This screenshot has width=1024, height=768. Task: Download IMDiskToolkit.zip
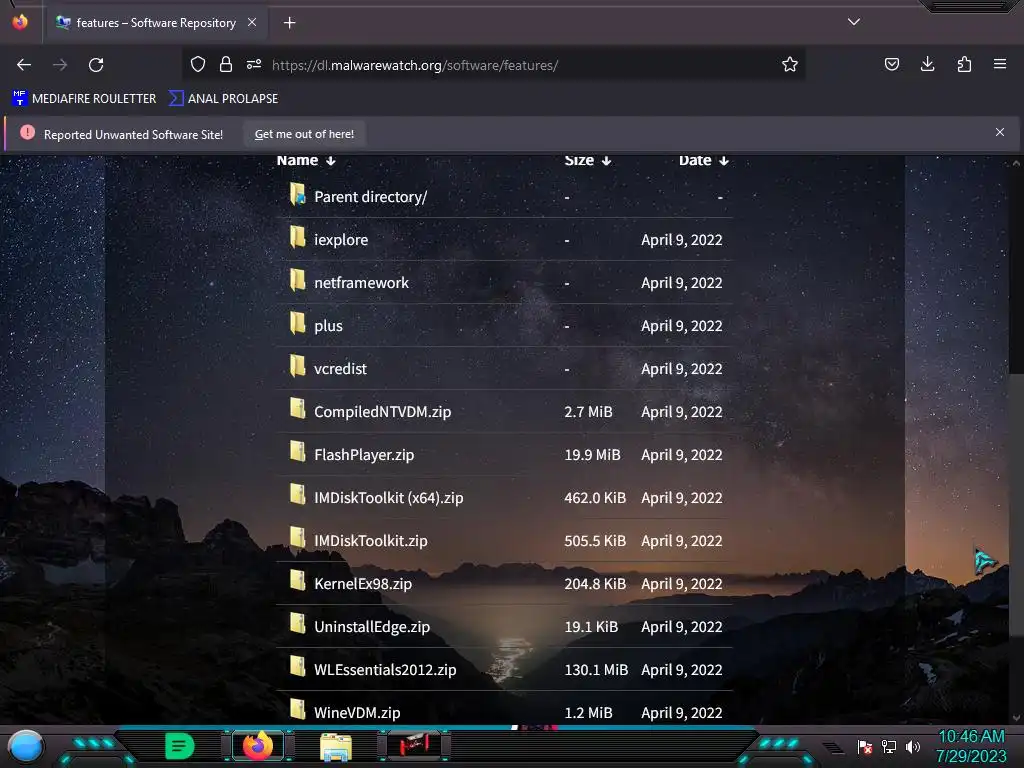point(370,541)
